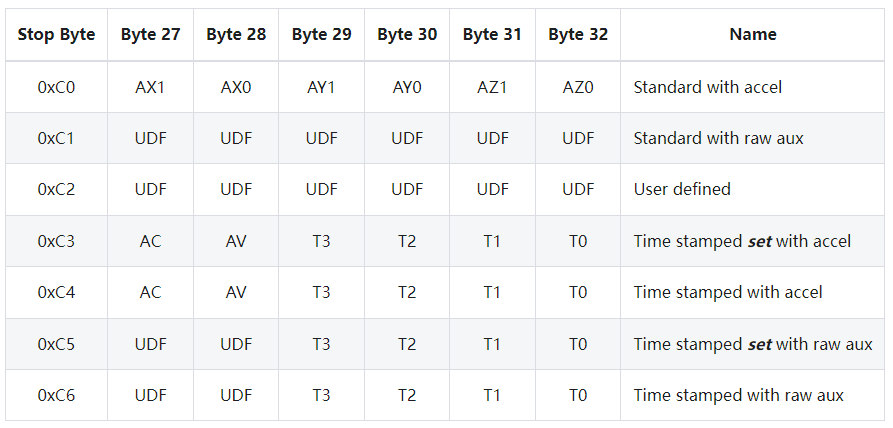Click the 0xC0 stop byte cell

pyautogui.click(x=56, y=87)
